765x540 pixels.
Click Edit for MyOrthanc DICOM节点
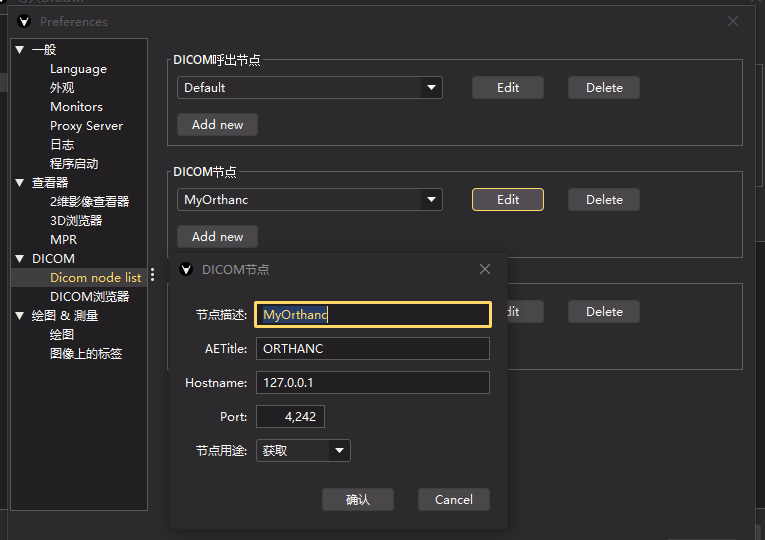(x=508, y=200)
